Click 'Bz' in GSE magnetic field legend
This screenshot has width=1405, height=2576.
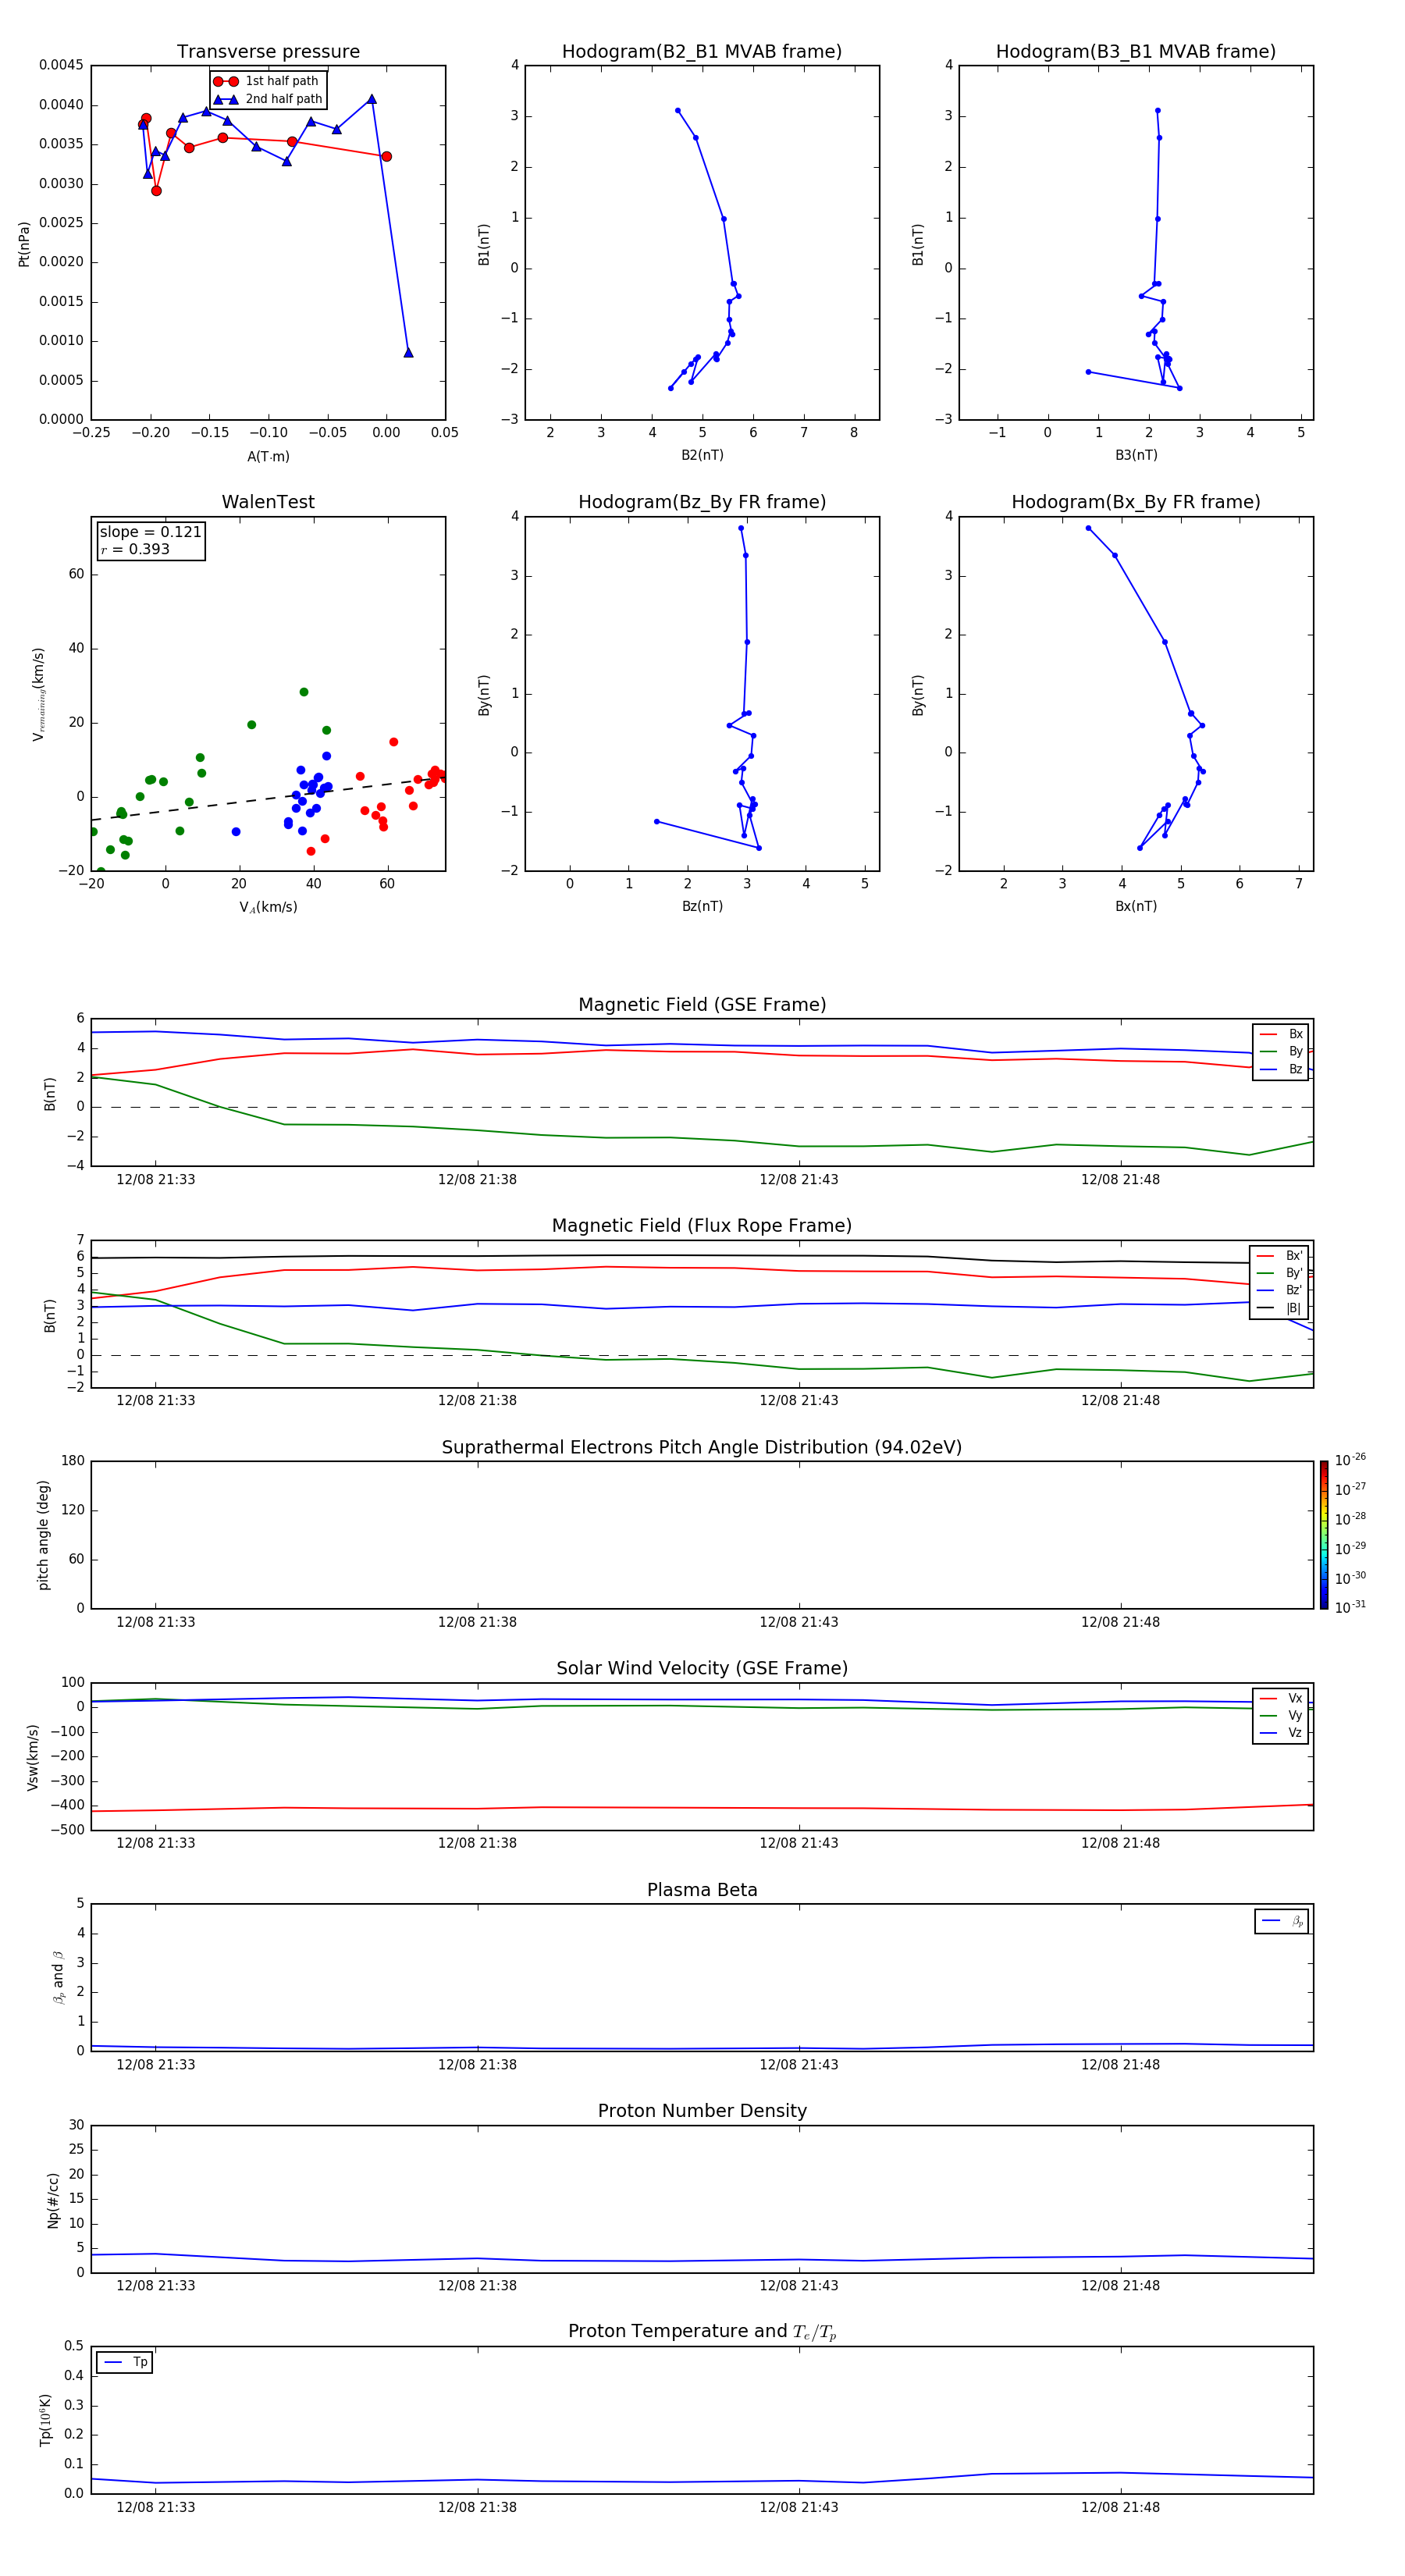[x=1281, y=1069]
